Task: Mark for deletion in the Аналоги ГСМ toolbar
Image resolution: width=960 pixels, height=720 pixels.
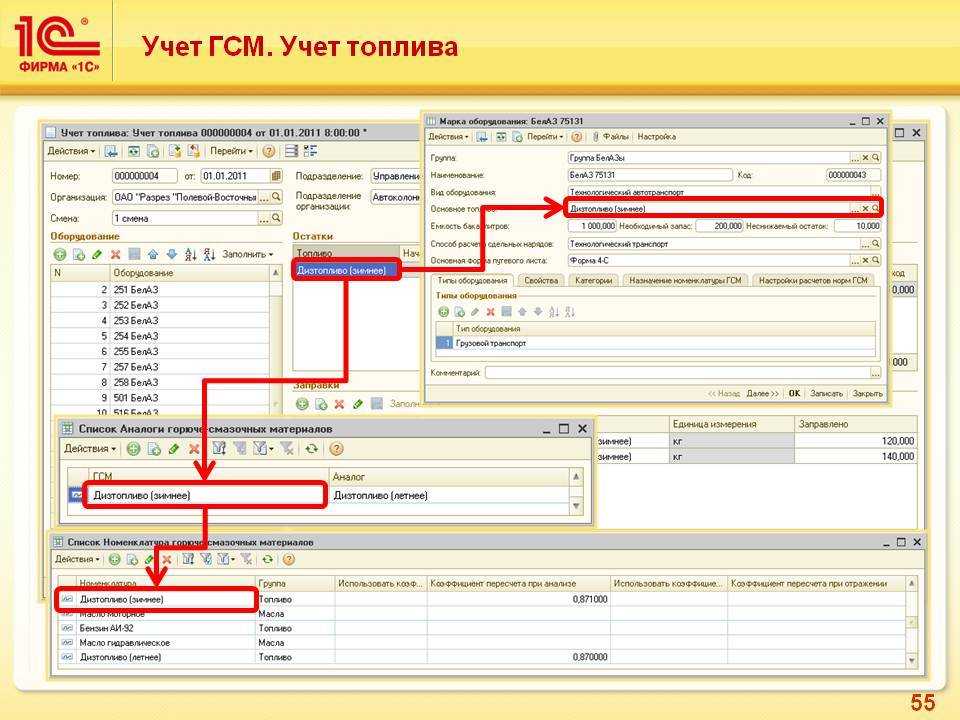Action: [194, 449]
